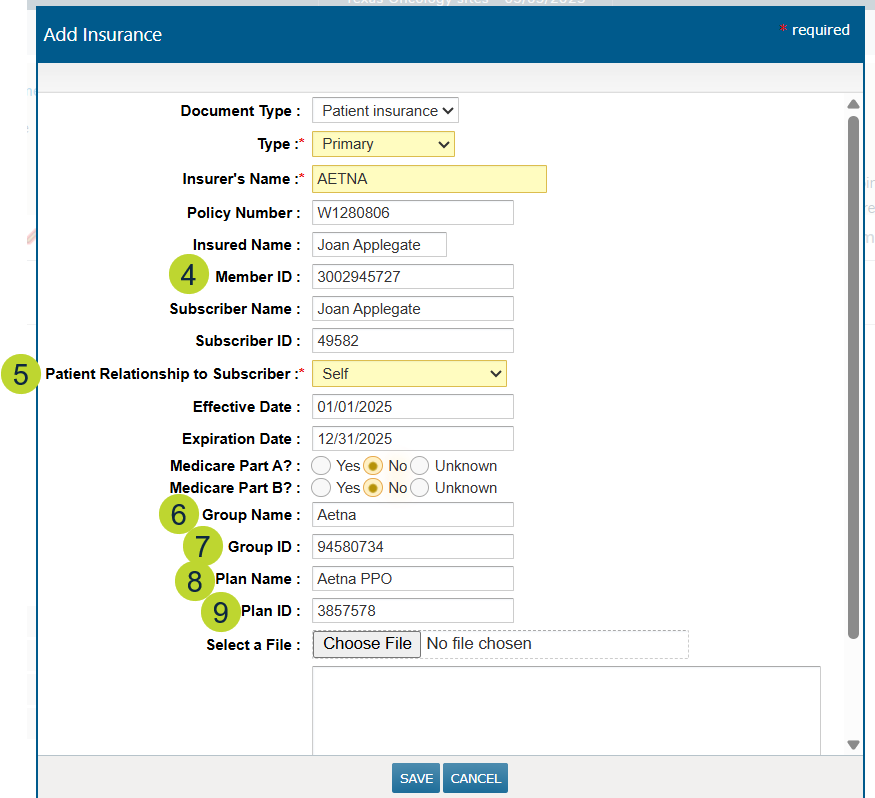
Task: Click the numbered circle 7 beside Group ID
Action: (203, 547)
